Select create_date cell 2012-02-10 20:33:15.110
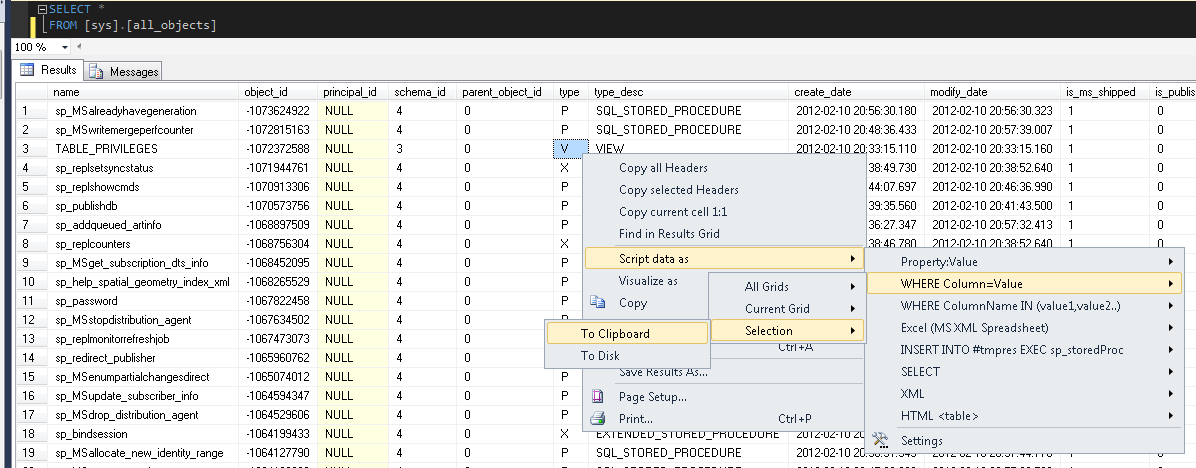Viewport: 1196px width, 468px height. [x=857, y=149]
